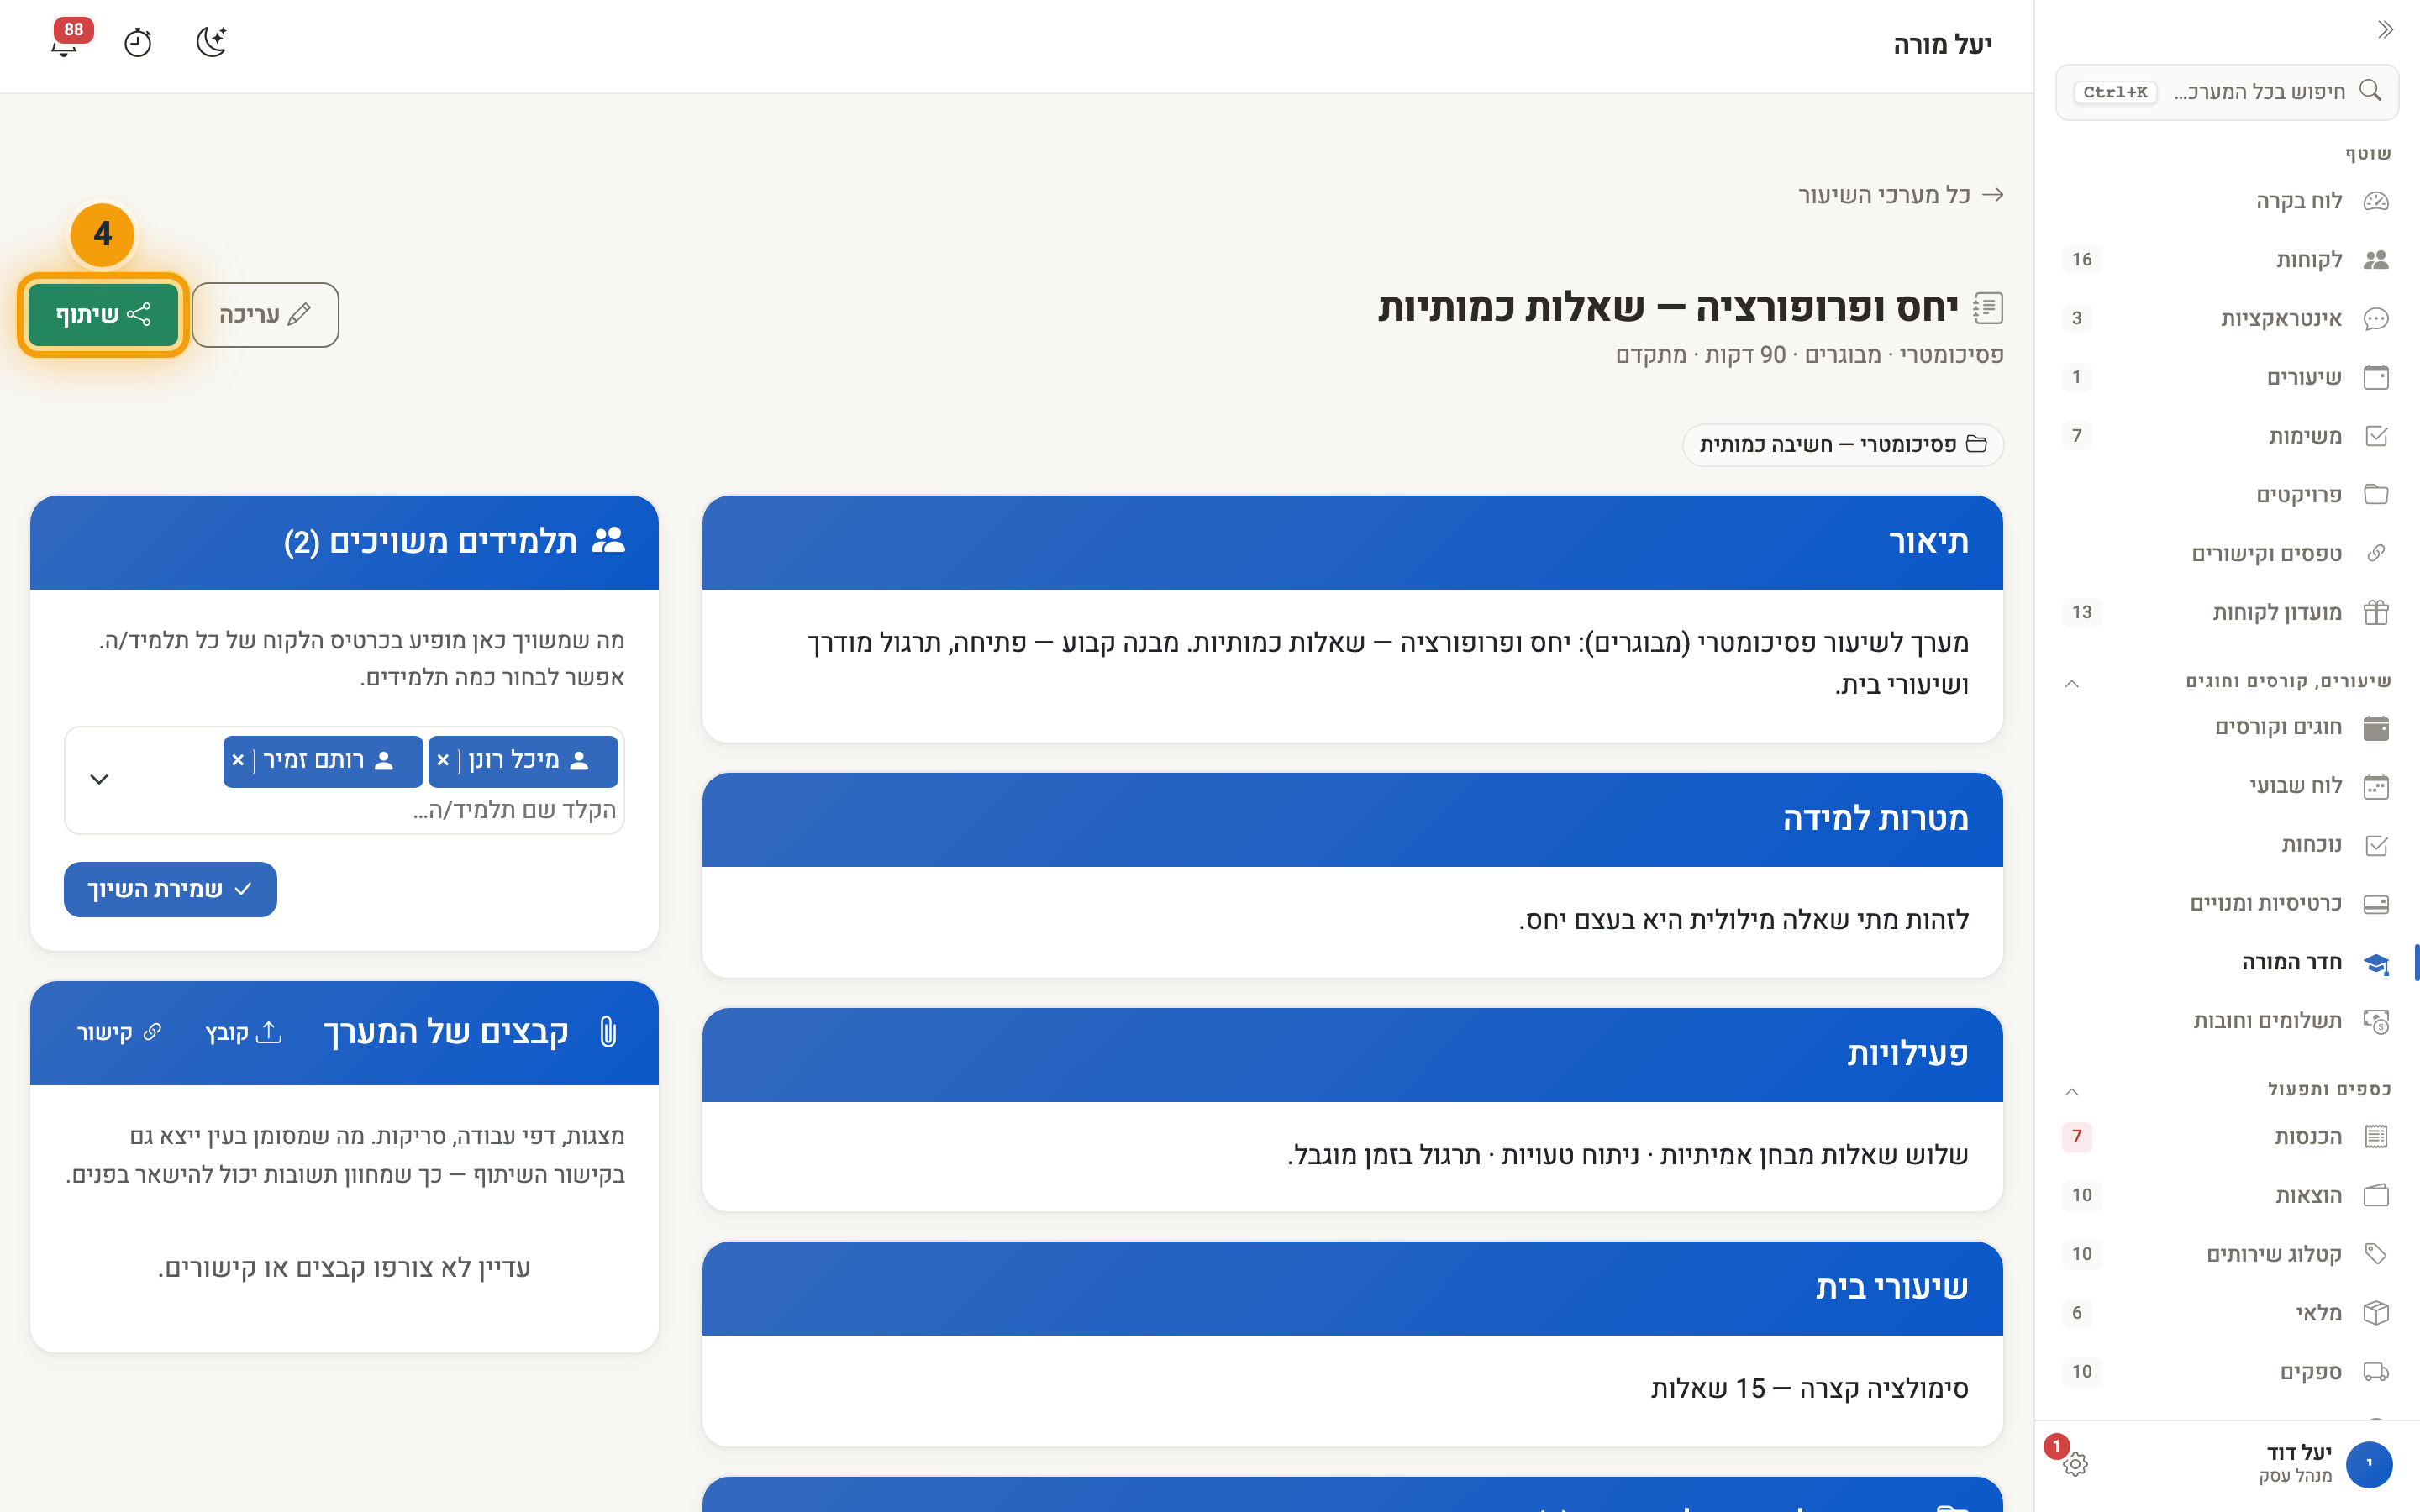The width and height of the screenshot is (2420, 1512).
Task: Add a קישור link to lesson files
Action: pyautogui.click(x=118, y=1032)
